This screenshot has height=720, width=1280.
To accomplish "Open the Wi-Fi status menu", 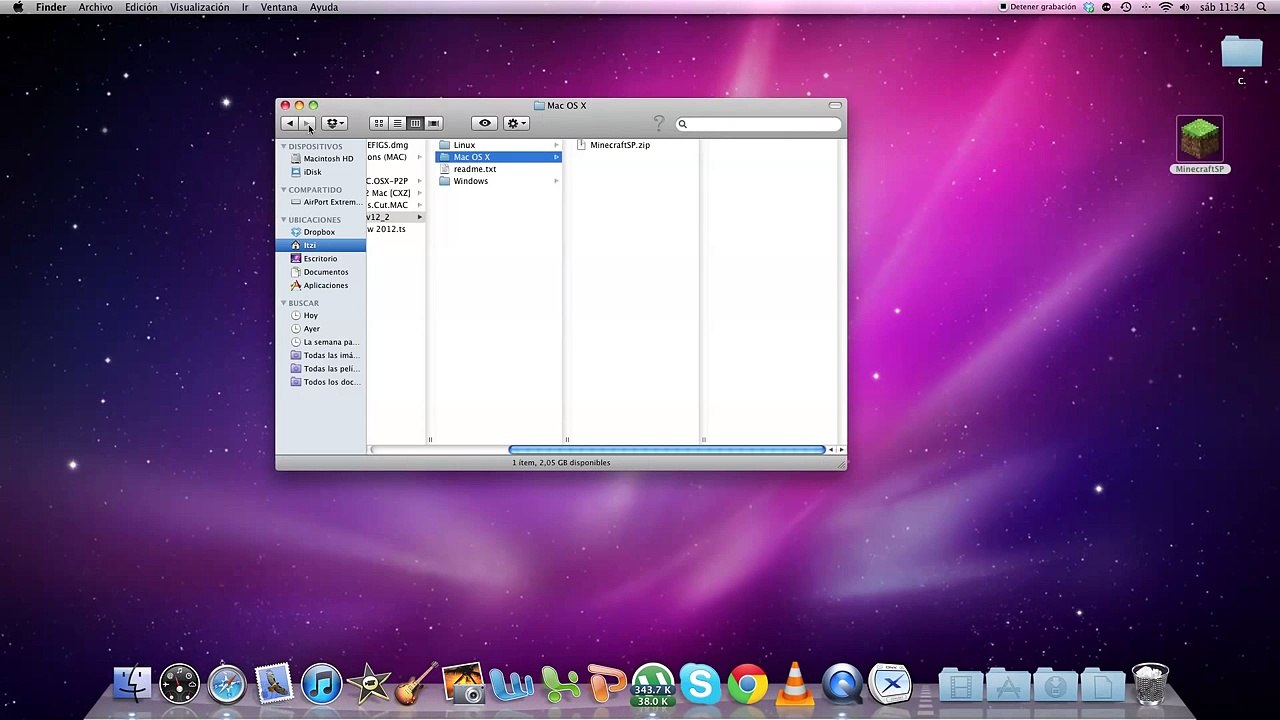I will 1166,7.
